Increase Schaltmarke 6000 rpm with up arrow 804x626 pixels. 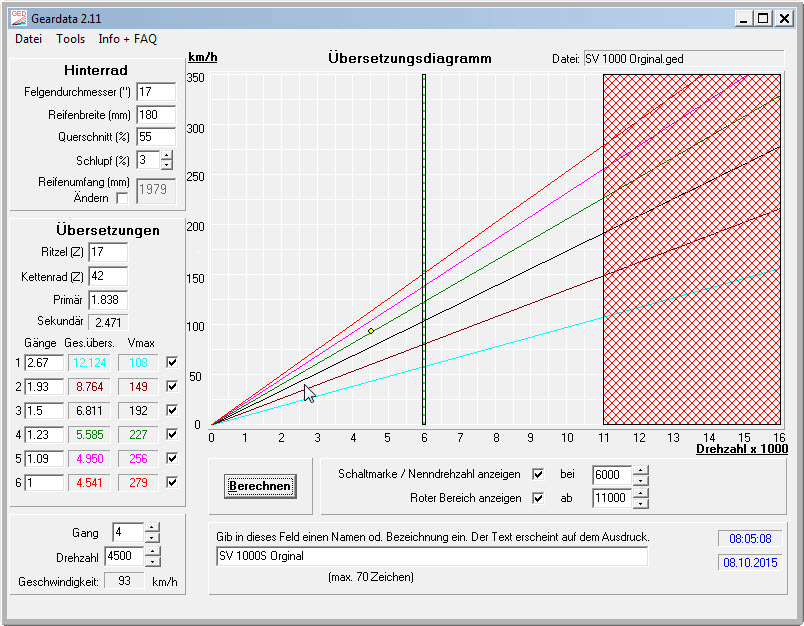pyautogui.click(x=641, y=468)
